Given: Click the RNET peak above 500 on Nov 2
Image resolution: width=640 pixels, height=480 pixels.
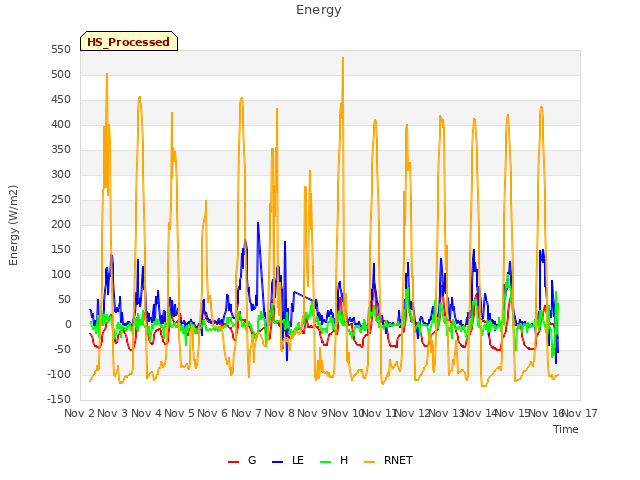Looking at the screenshot, I should [107, 74].
